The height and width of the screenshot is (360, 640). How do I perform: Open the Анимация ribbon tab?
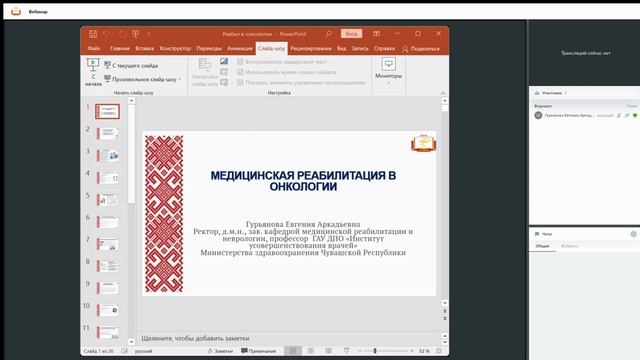(240, 48)
